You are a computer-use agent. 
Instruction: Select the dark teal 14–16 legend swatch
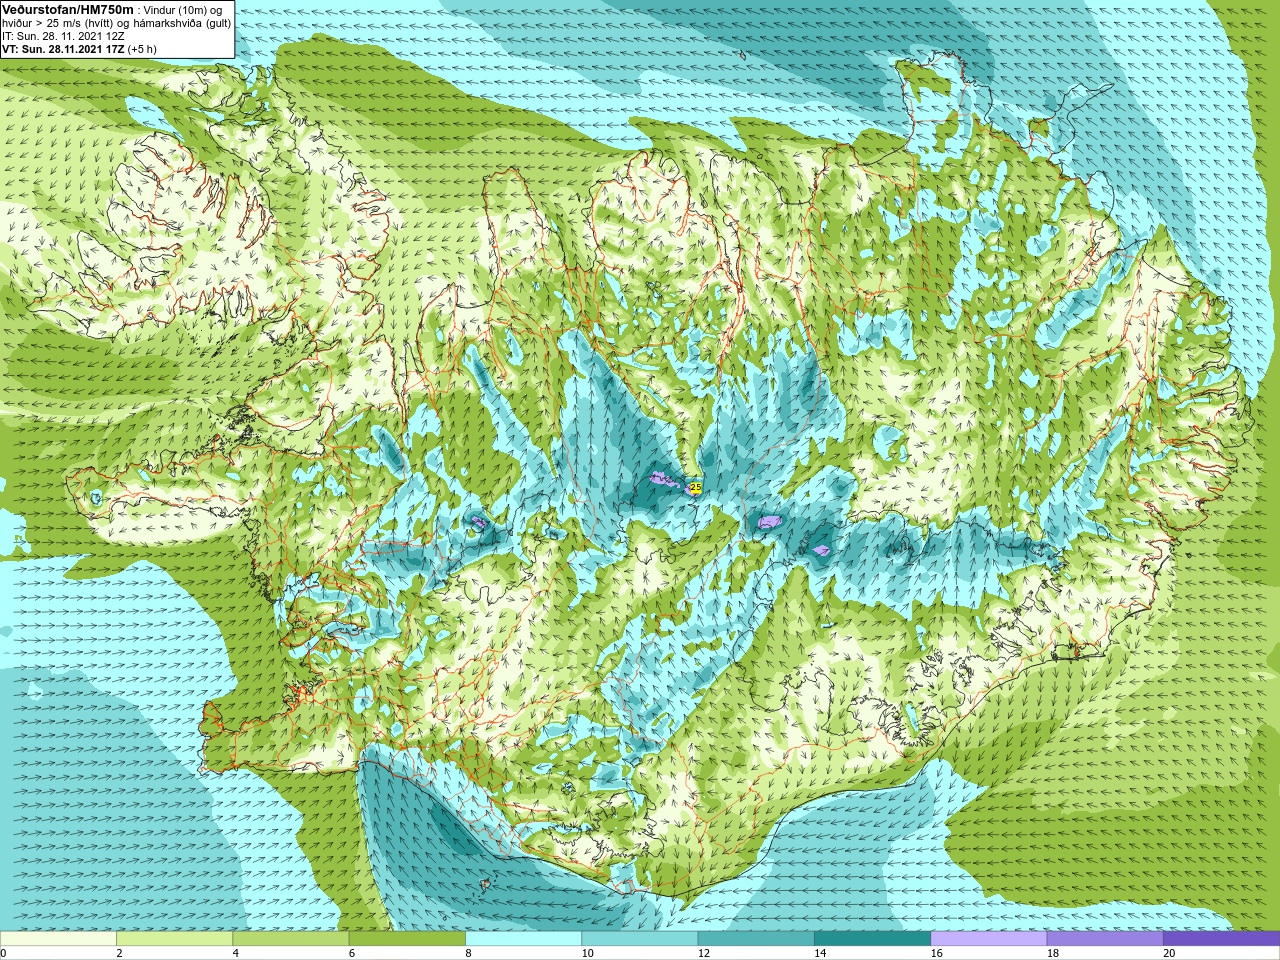(872, 939)
